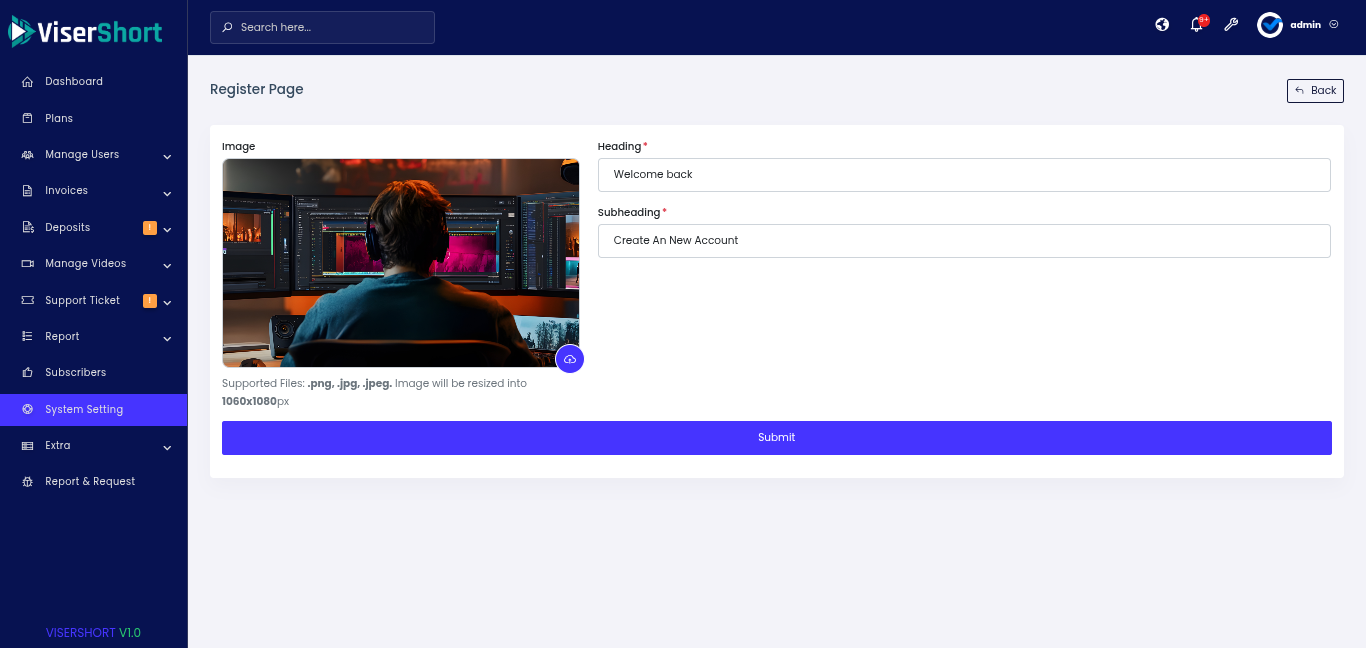Click the admin avatar icon

[1270, 25]
